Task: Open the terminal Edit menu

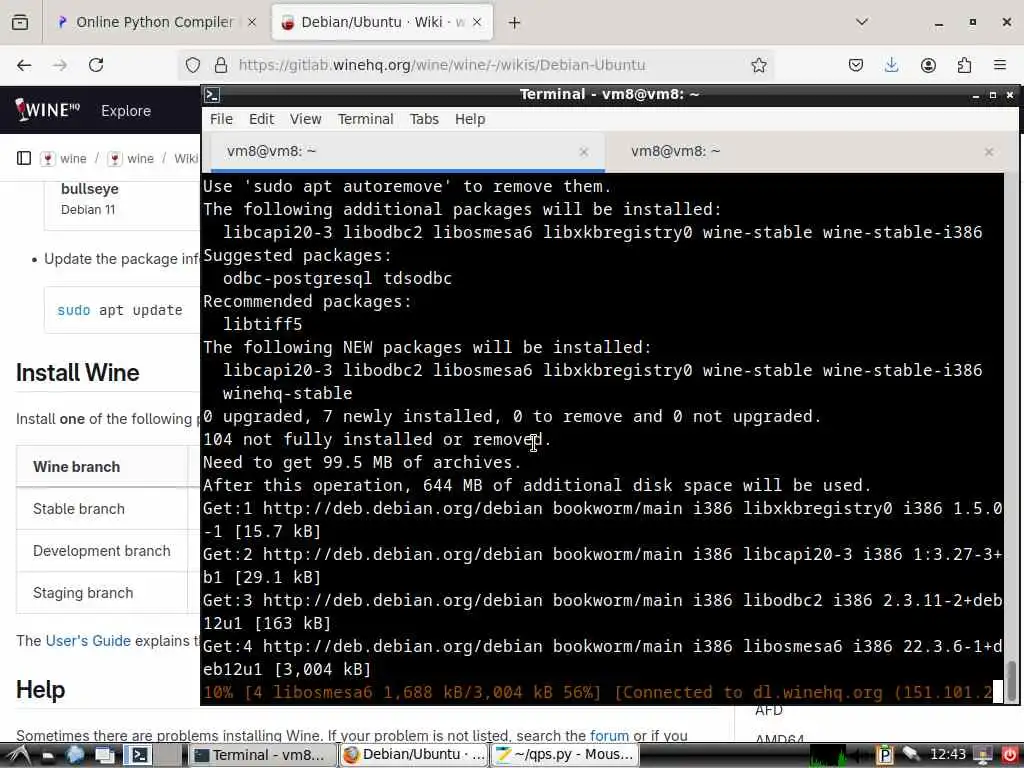Action: pyautogui.click(x=261, y=119)
